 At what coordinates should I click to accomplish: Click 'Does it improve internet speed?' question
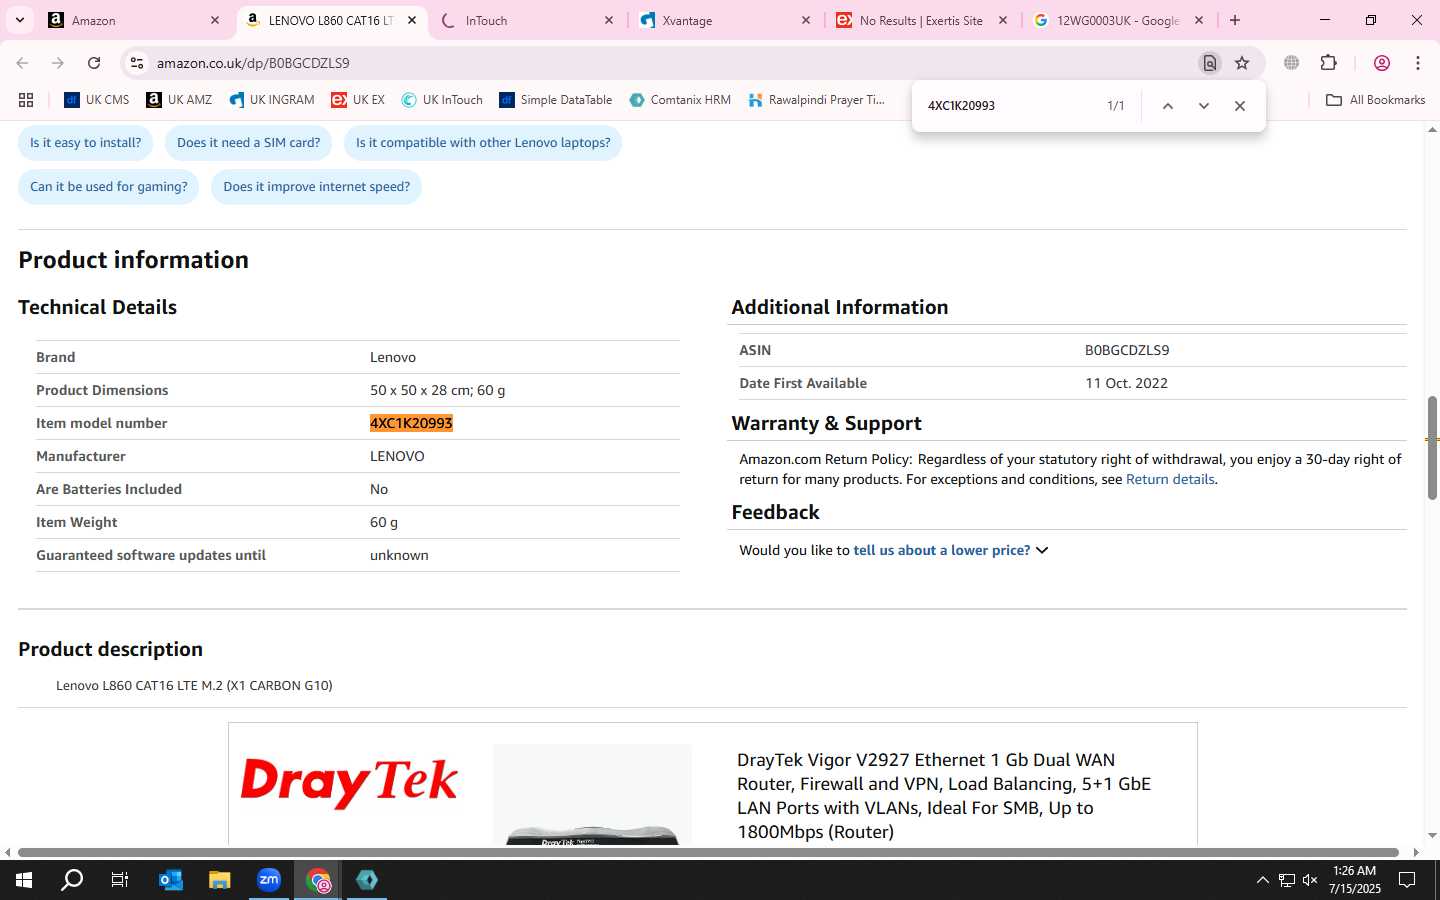click(317, 187)
